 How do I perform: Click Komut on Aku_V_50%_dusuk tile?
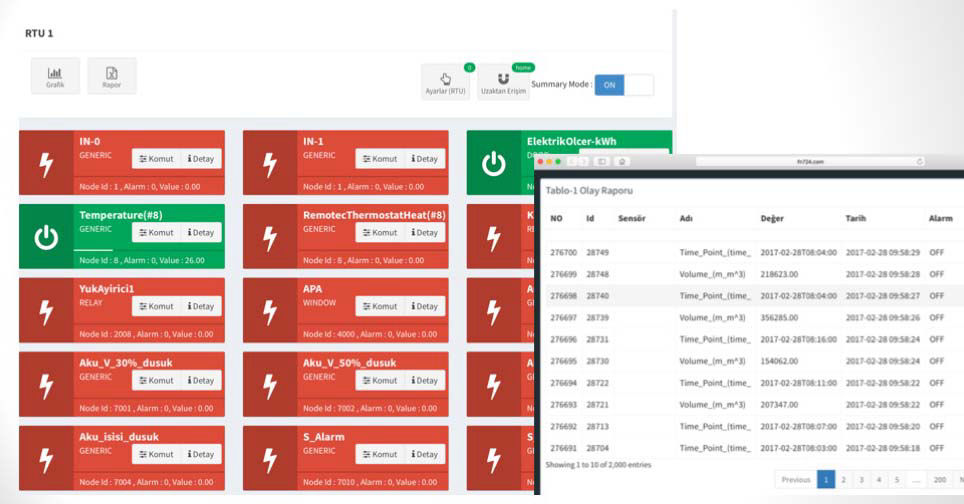coord(380,380)
